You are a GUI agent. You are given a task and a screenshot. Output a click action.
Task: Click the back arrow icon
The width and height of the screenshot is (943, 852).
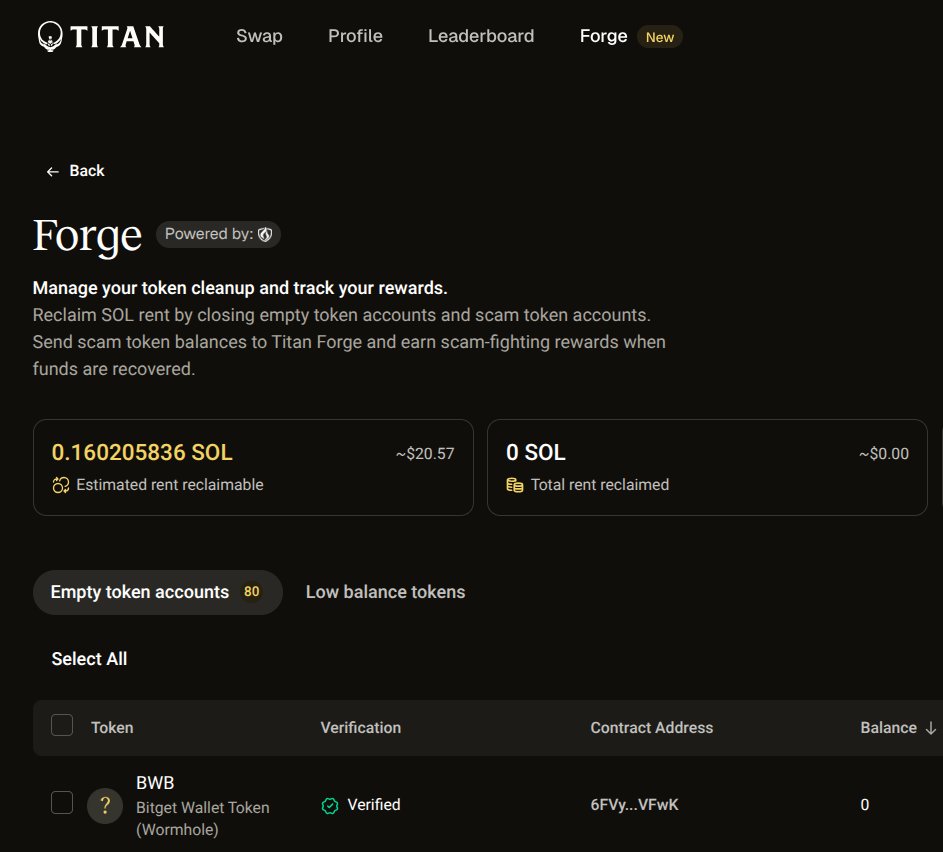coord(53,172)
